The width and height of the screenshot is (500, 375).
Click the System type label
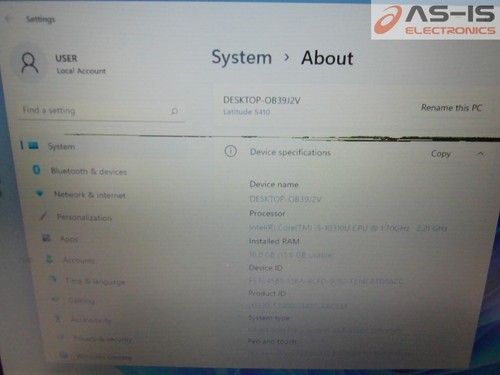pyautogui.click(x=269, y=318)
